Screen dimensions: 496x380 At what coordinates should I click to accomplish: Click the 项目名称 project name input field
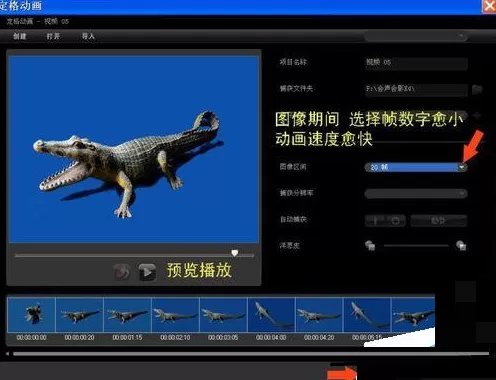click(x=416, y=63)
